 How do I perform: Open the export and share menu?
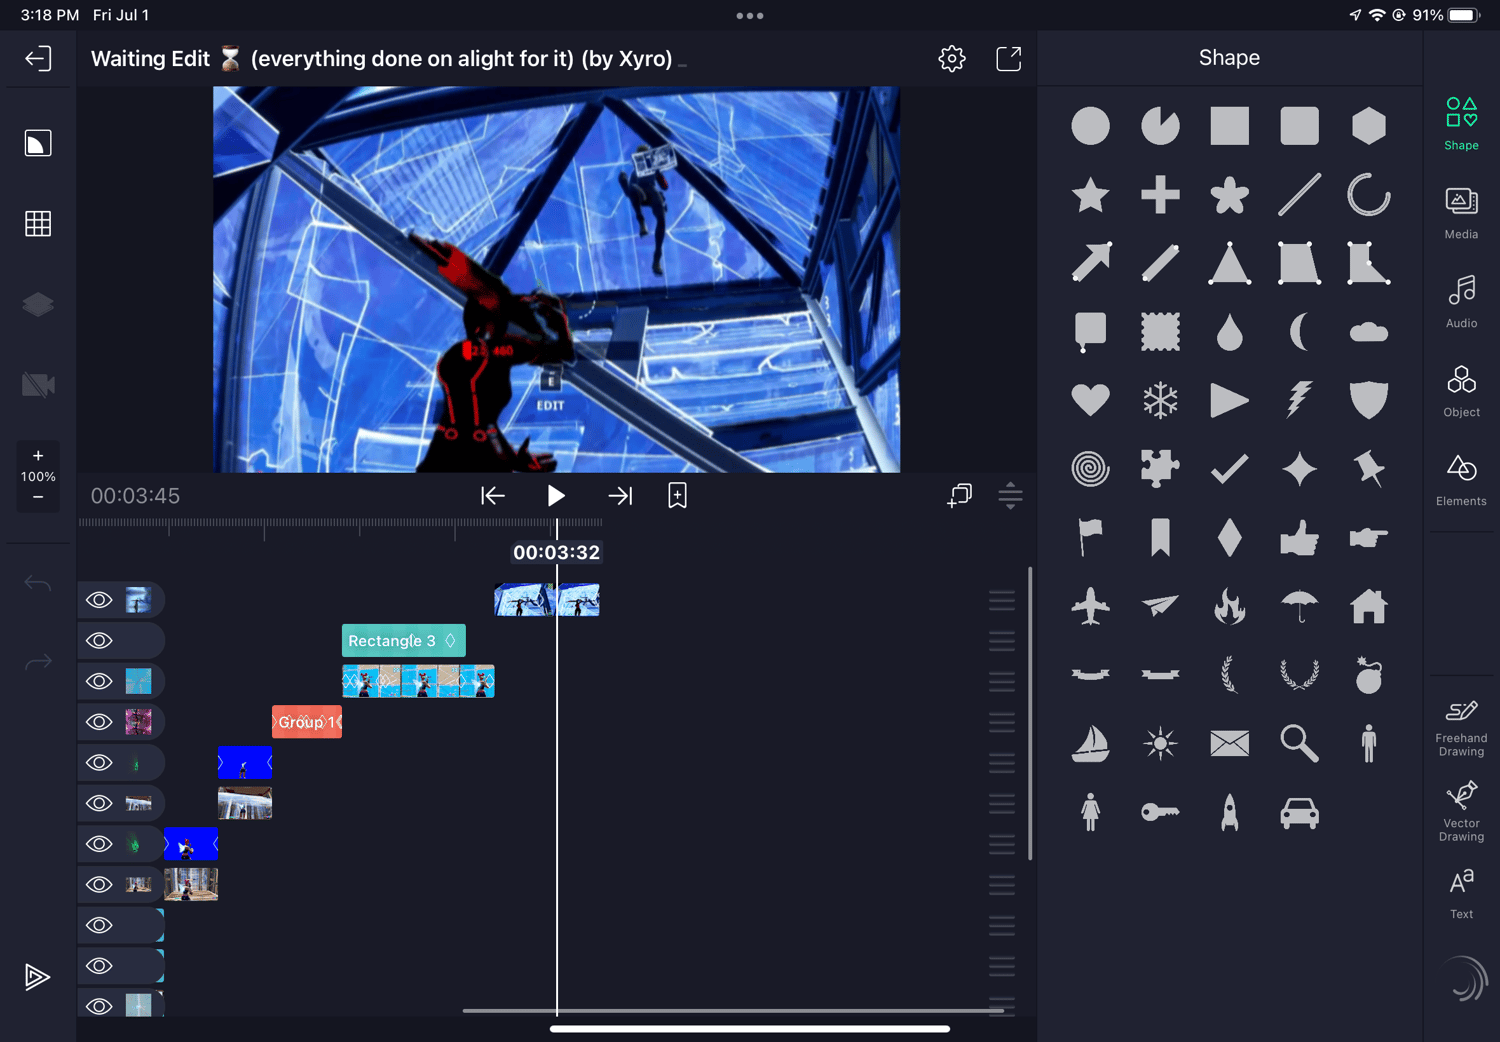click(x=1009, y=59)
